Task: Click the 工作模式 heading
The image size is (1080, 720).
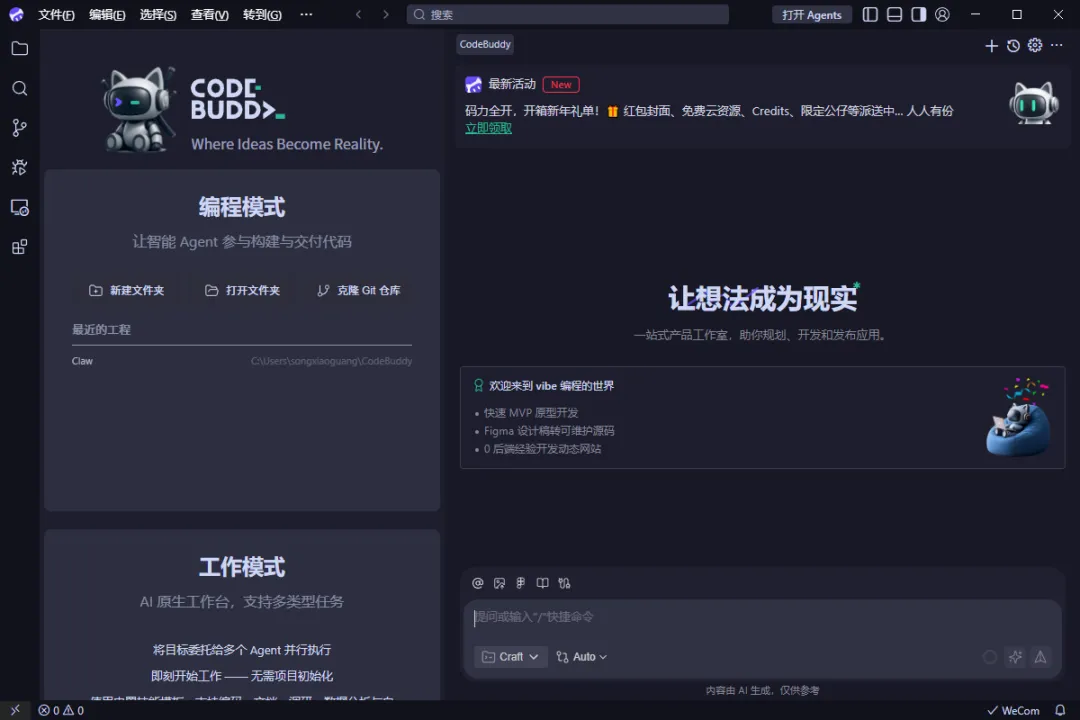Action: (x=242, y=567)
